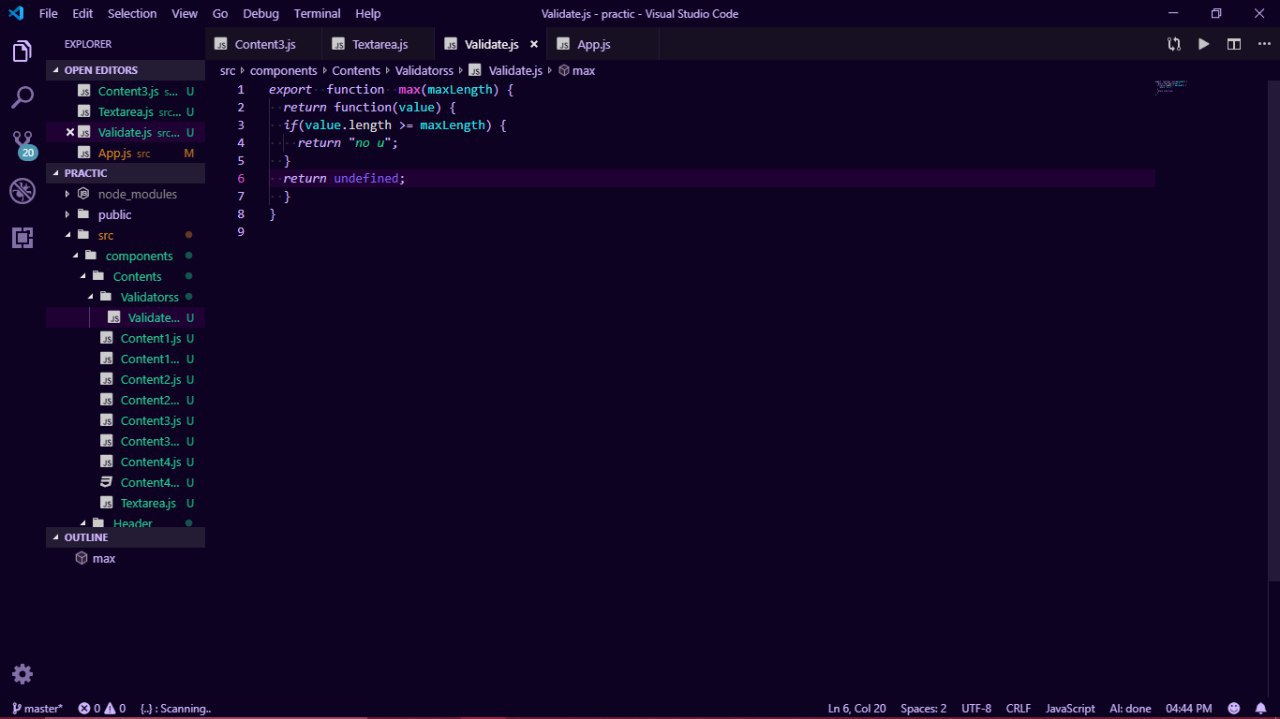
Task: Split the editor to the right
Action: pos(1234,44)
